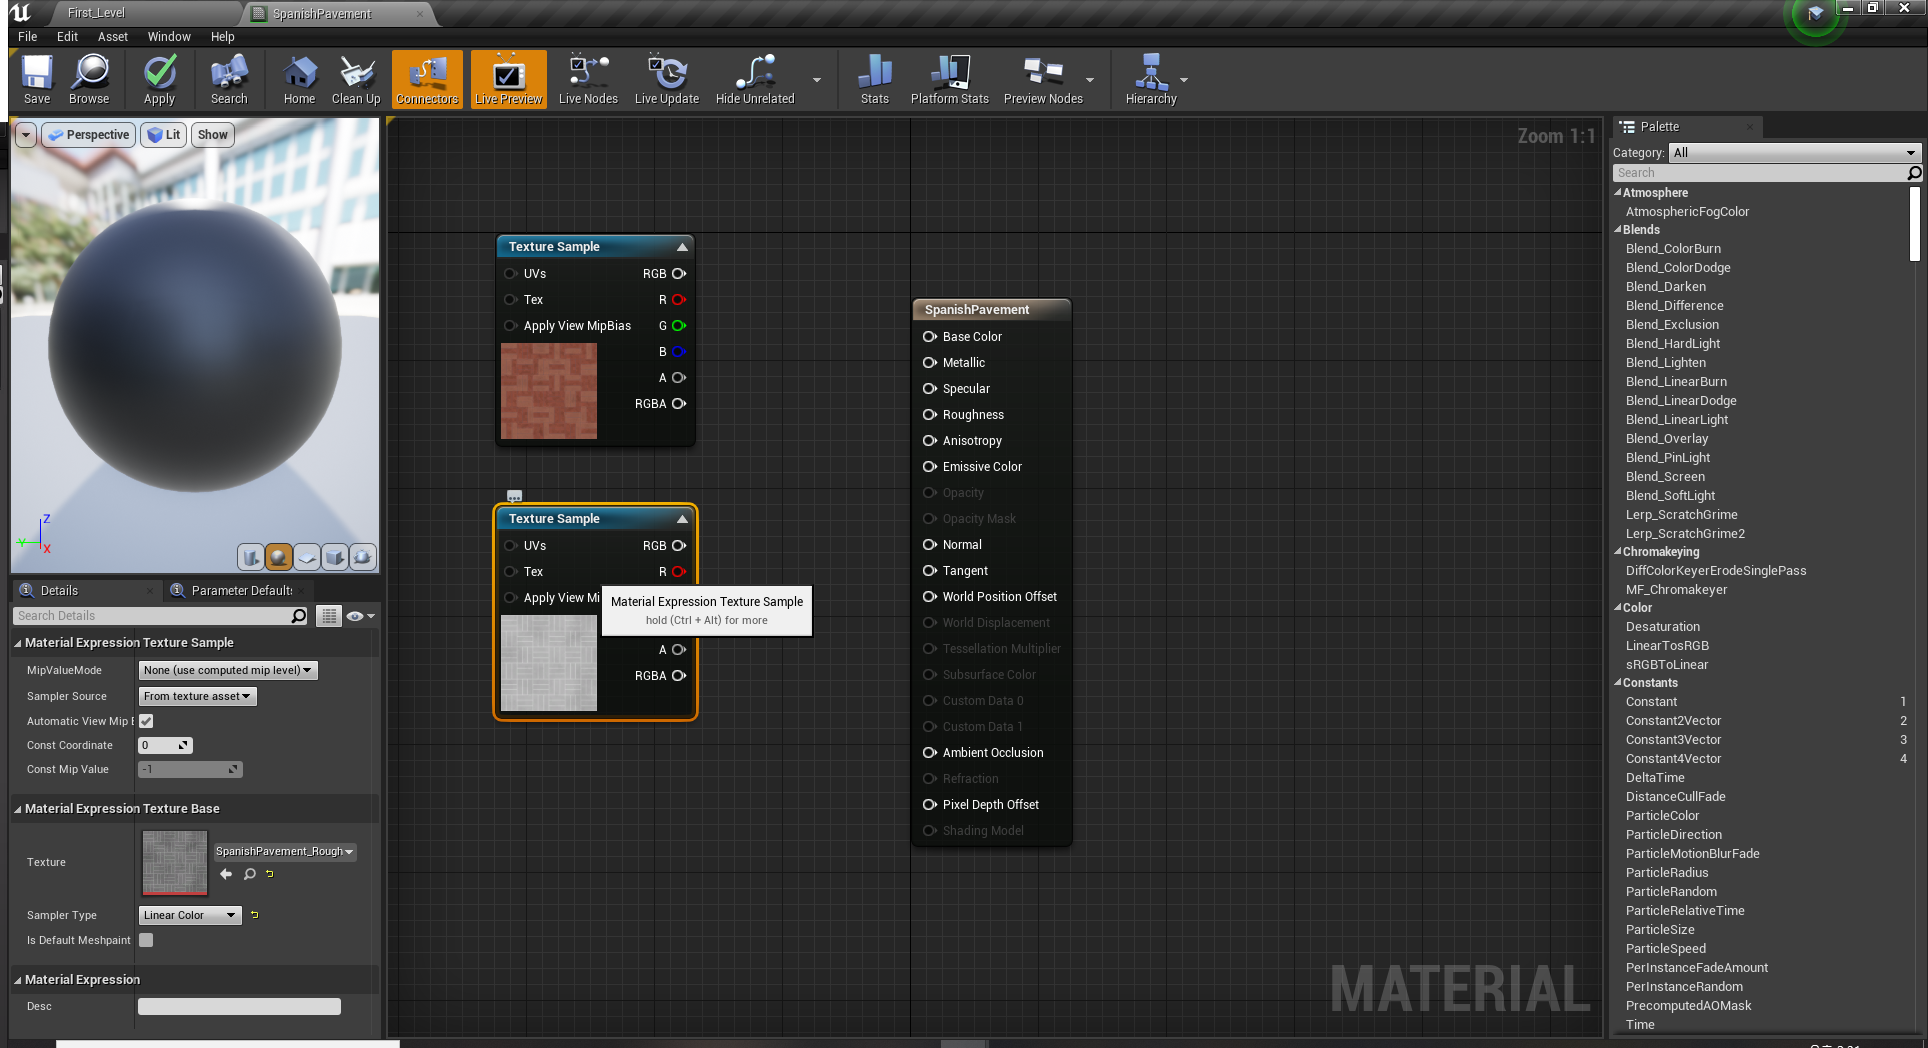1928x1048 pixels.
Task: Click the Normal input pin
Action: 930,545
